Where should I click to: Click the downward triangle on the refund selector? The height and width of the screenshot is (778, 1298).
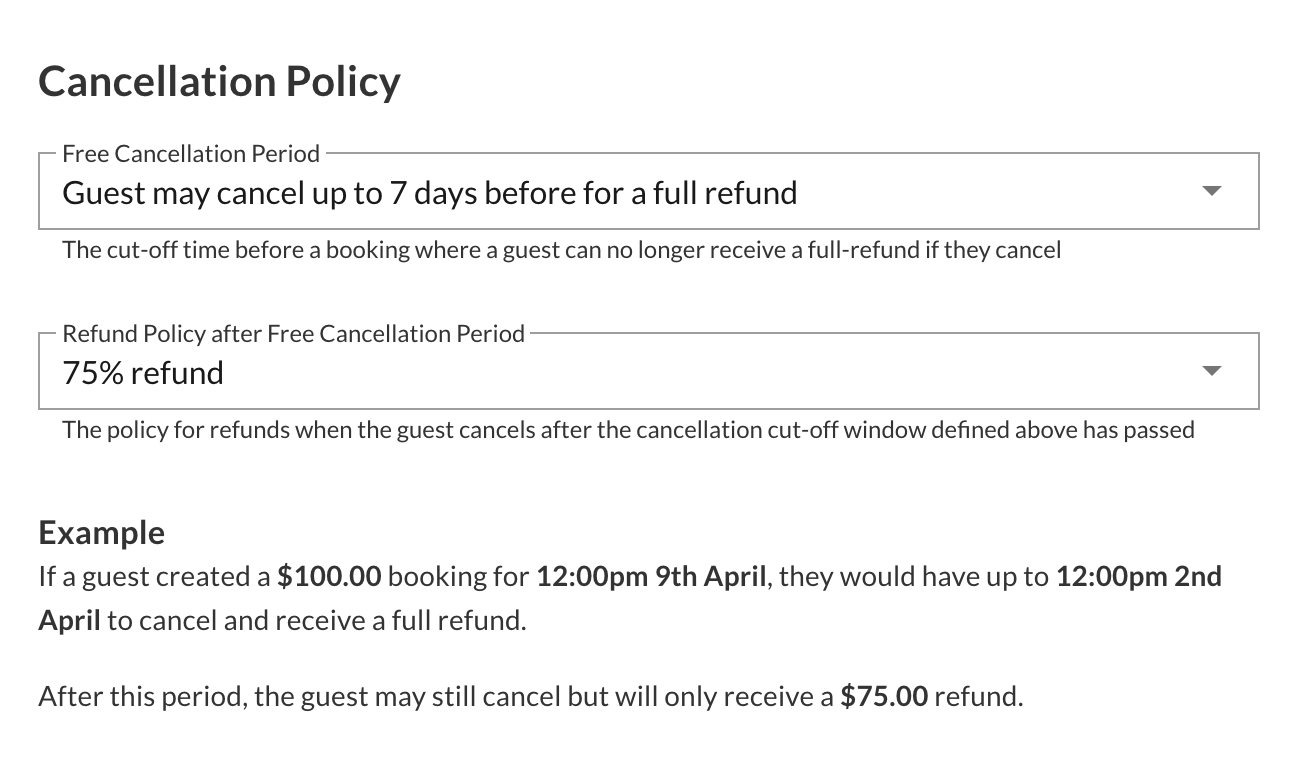(x=1211, y=371)
